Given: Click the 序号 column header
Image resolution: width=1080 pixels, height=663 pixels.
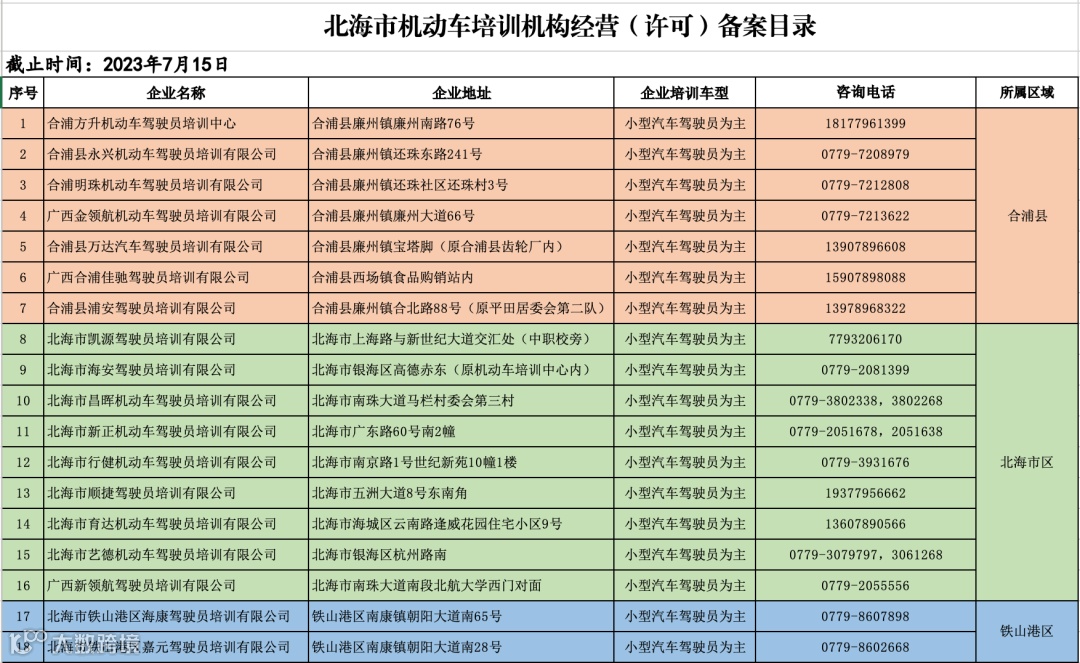Looking at the screenshot, I should point(23,93).
